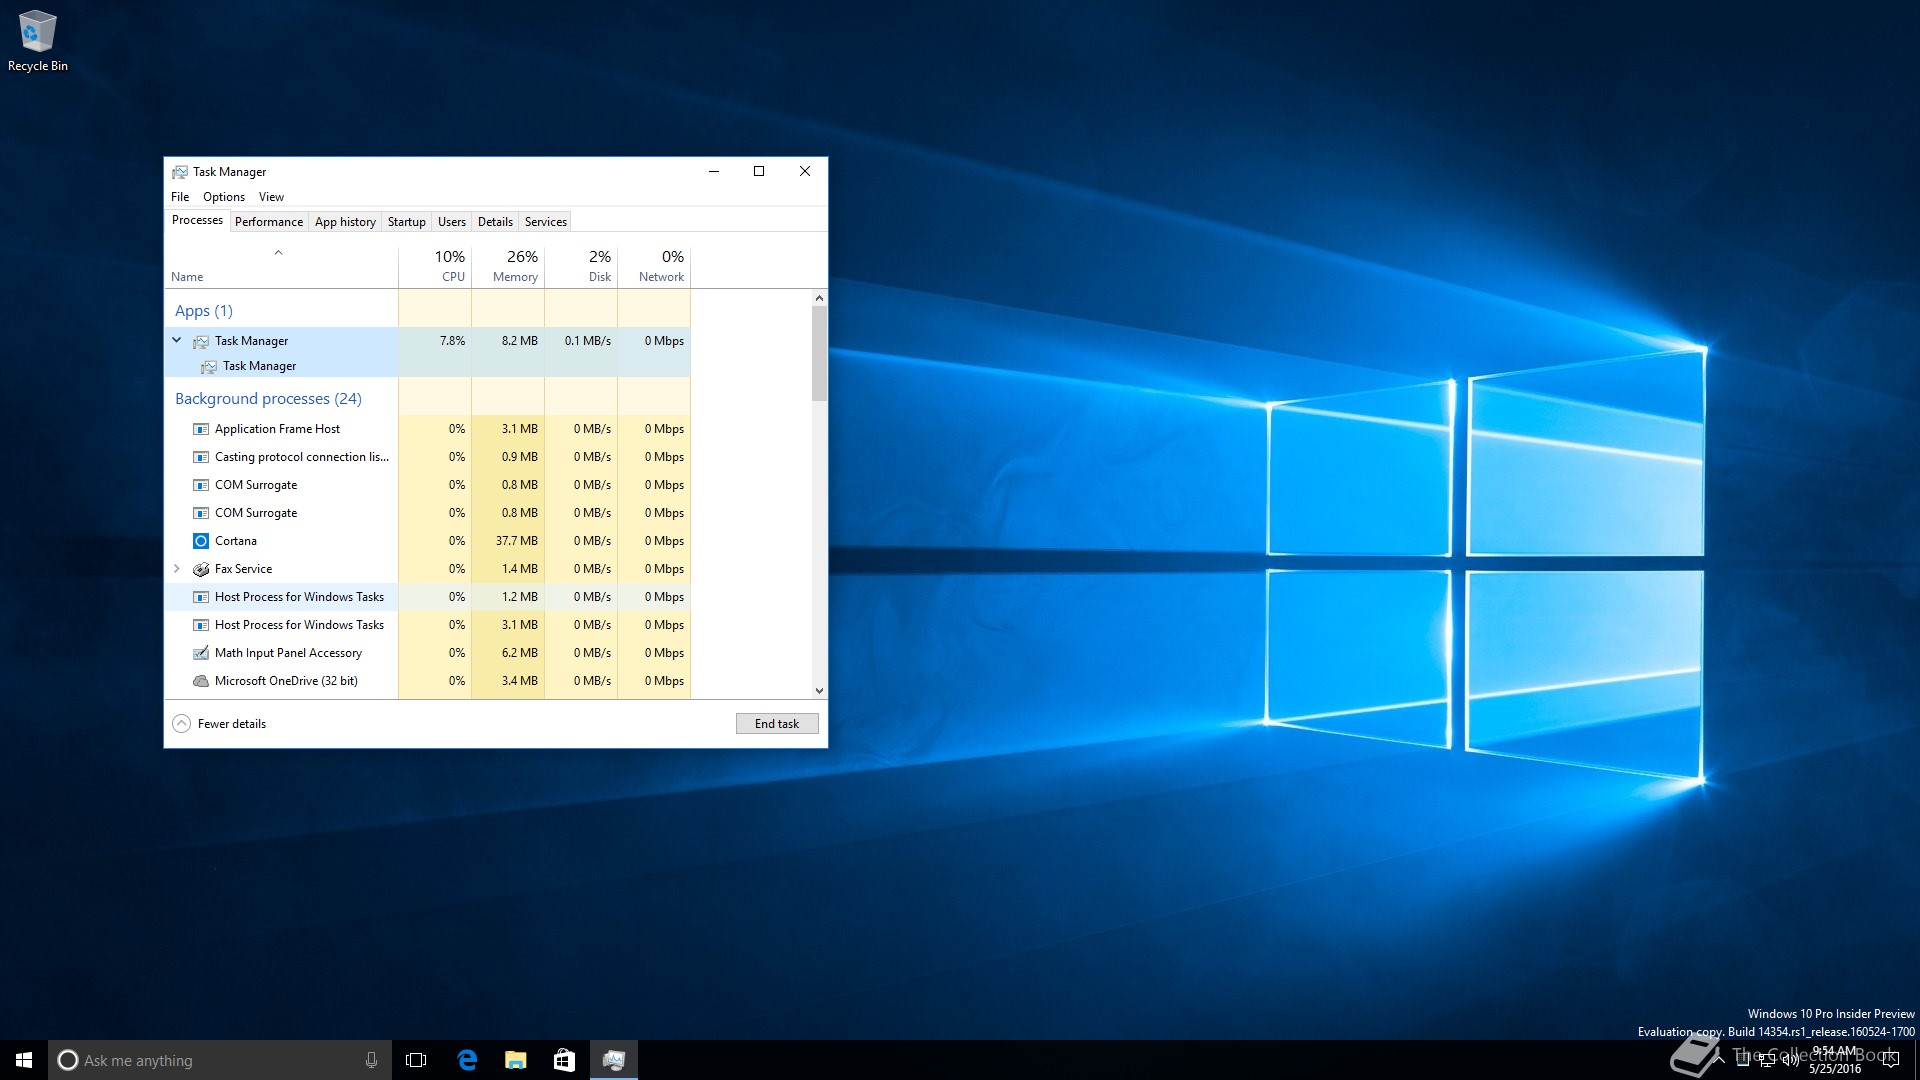Click the taskbar clock and date
This screenshot has width=1920, height=1080.
tap(1835, 1060)
